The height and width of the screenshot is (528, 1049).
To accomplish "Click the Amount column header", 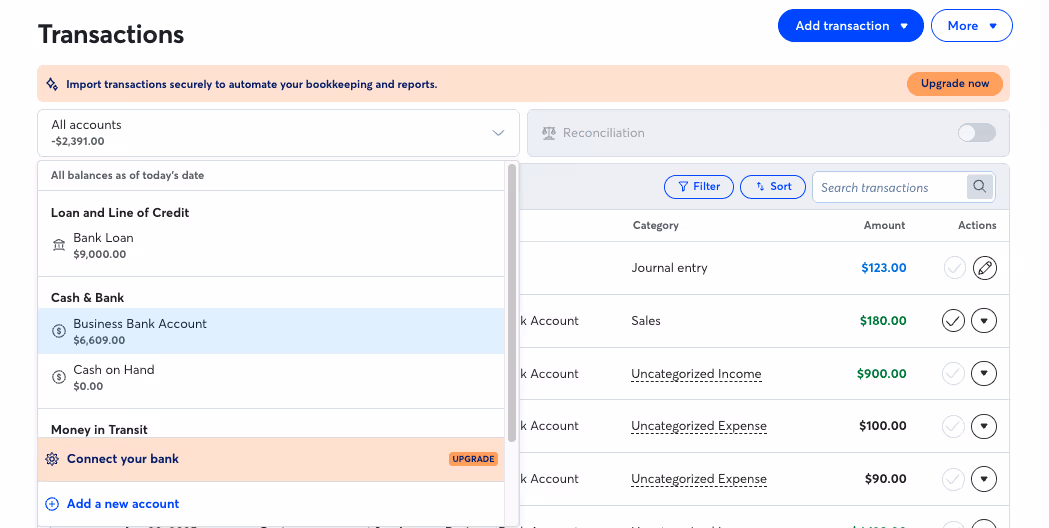I will [x=884, y=226].
